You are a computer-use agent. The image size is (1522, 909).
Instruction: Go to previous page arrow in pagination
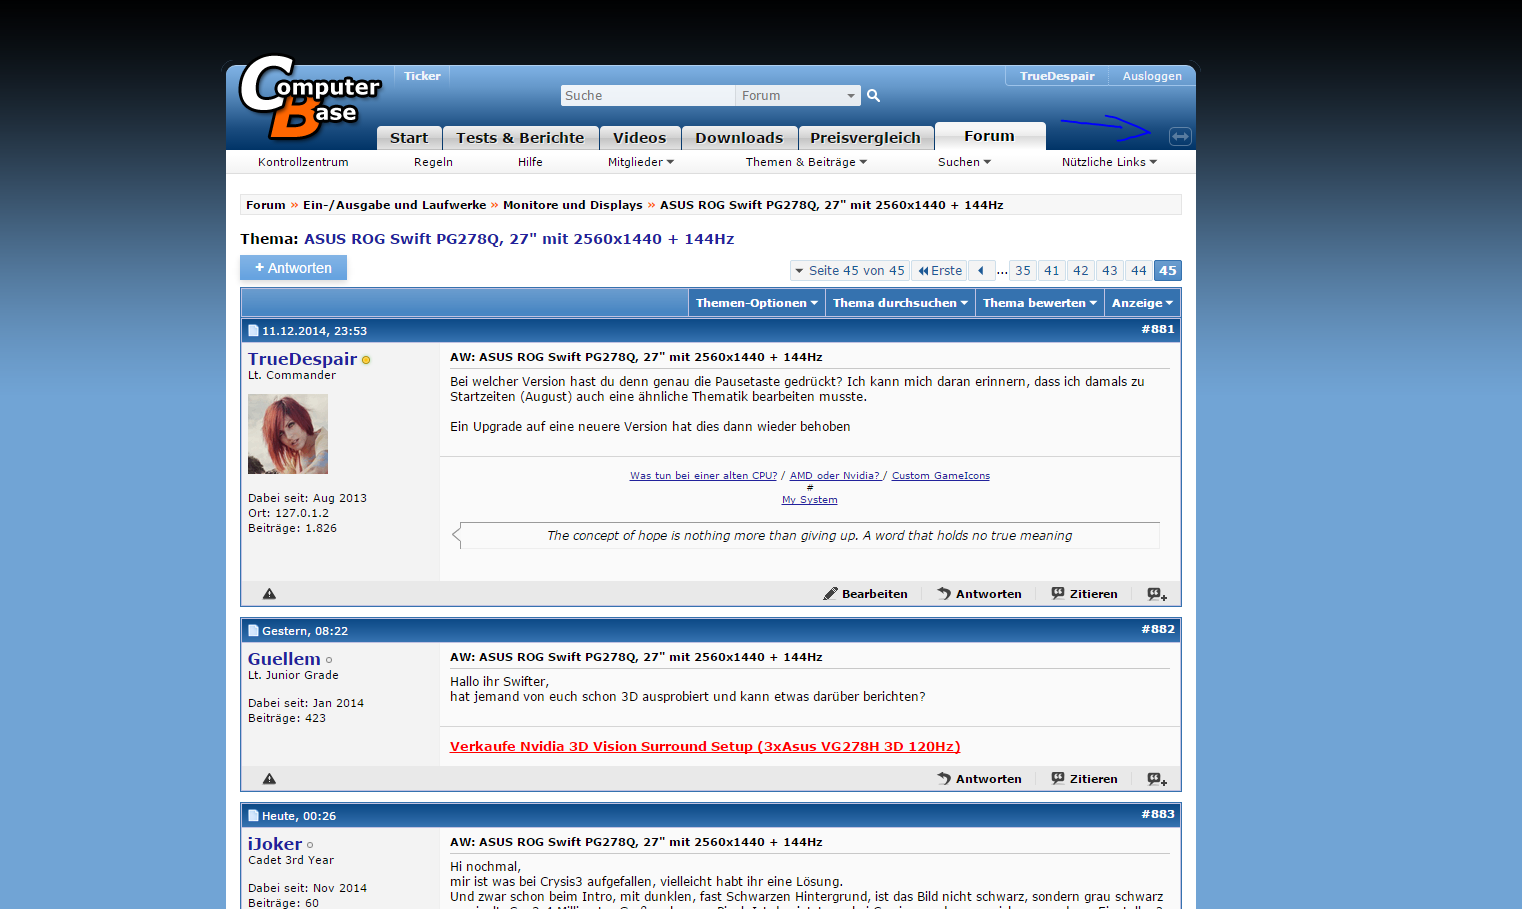pos(981,271)
